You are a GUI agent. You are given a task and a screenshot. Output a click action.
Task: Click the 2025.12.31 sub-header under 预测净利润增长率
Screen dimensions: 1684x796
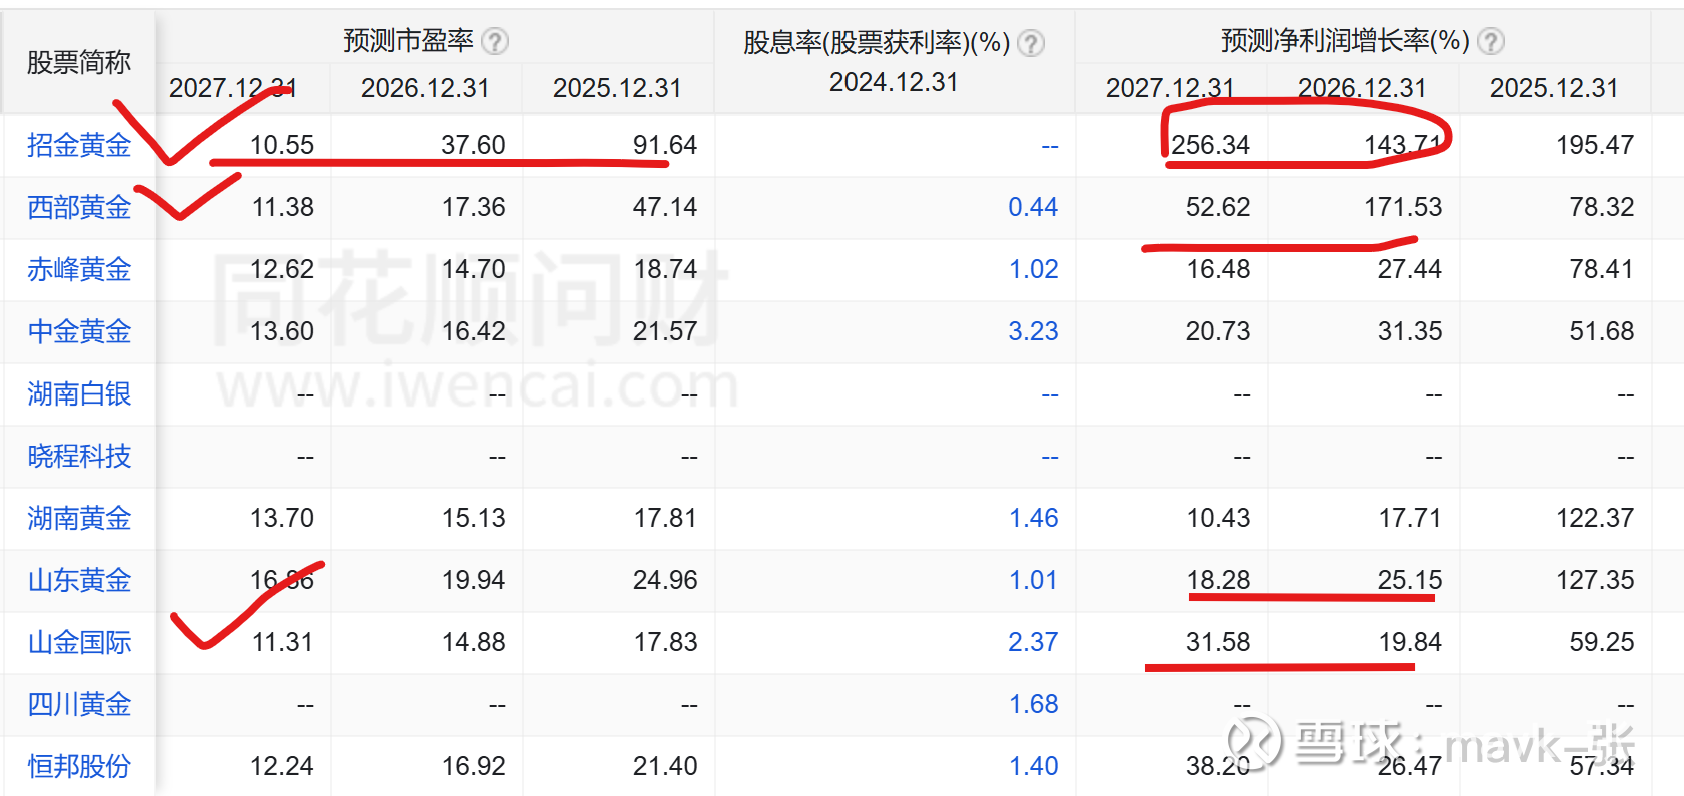point(1554,88)
